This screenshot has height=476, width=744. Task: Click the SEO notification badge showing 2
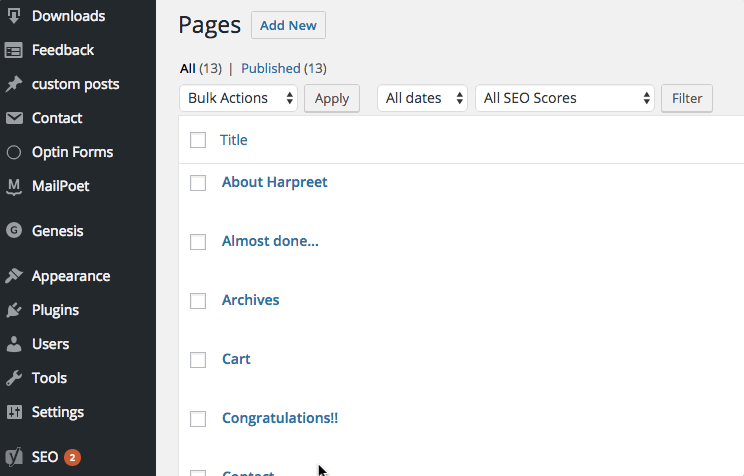coord(72,457)
